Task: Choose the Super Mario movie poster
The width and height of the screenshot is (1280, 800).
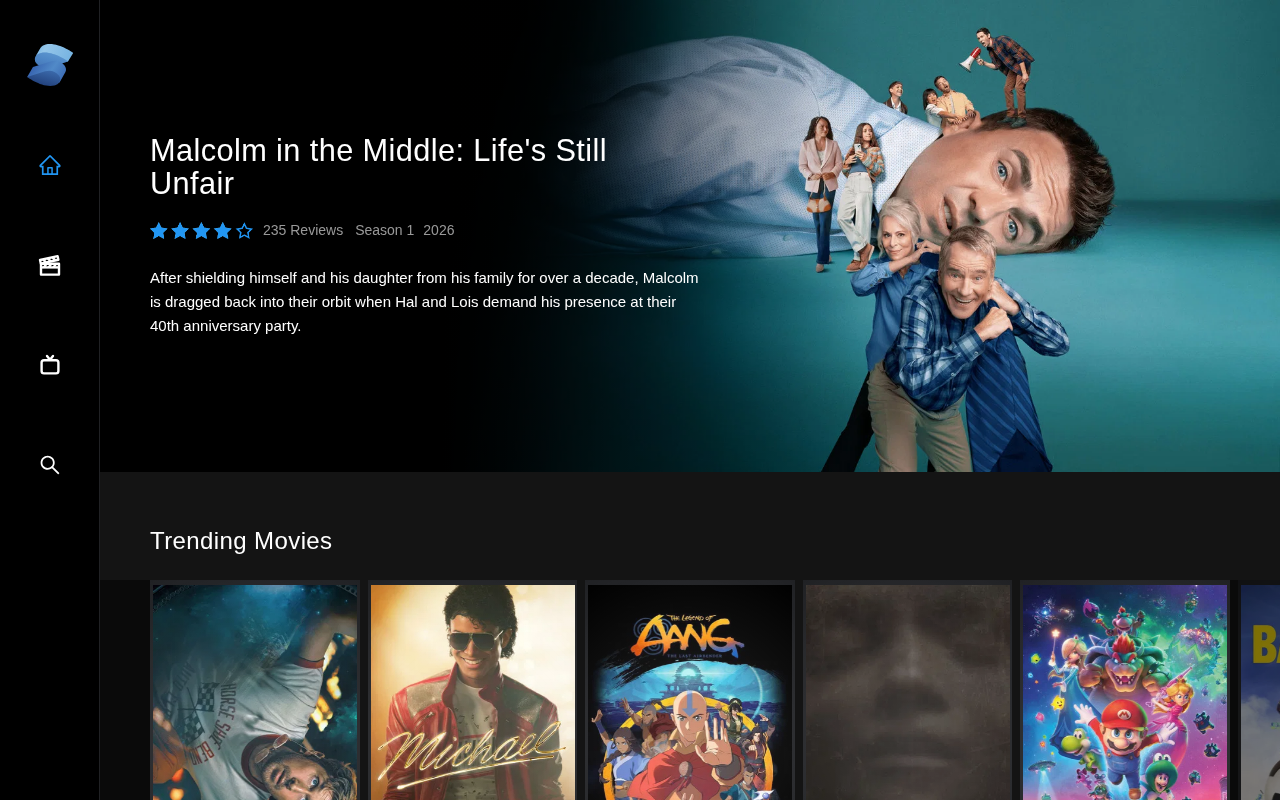Action: point(1125,692)
